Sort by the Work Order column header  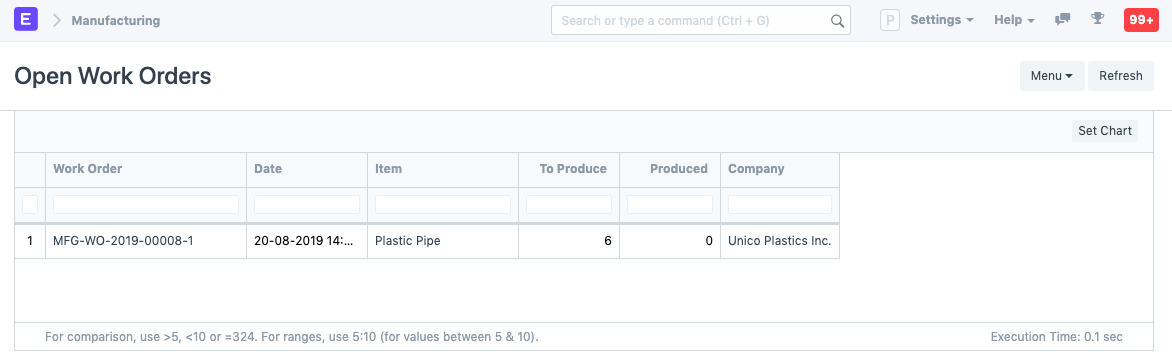point(87,169)
